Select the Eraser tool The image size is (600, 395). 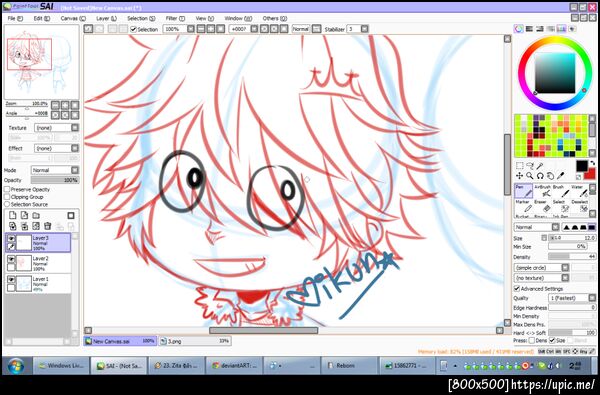(x=542, y=206)
